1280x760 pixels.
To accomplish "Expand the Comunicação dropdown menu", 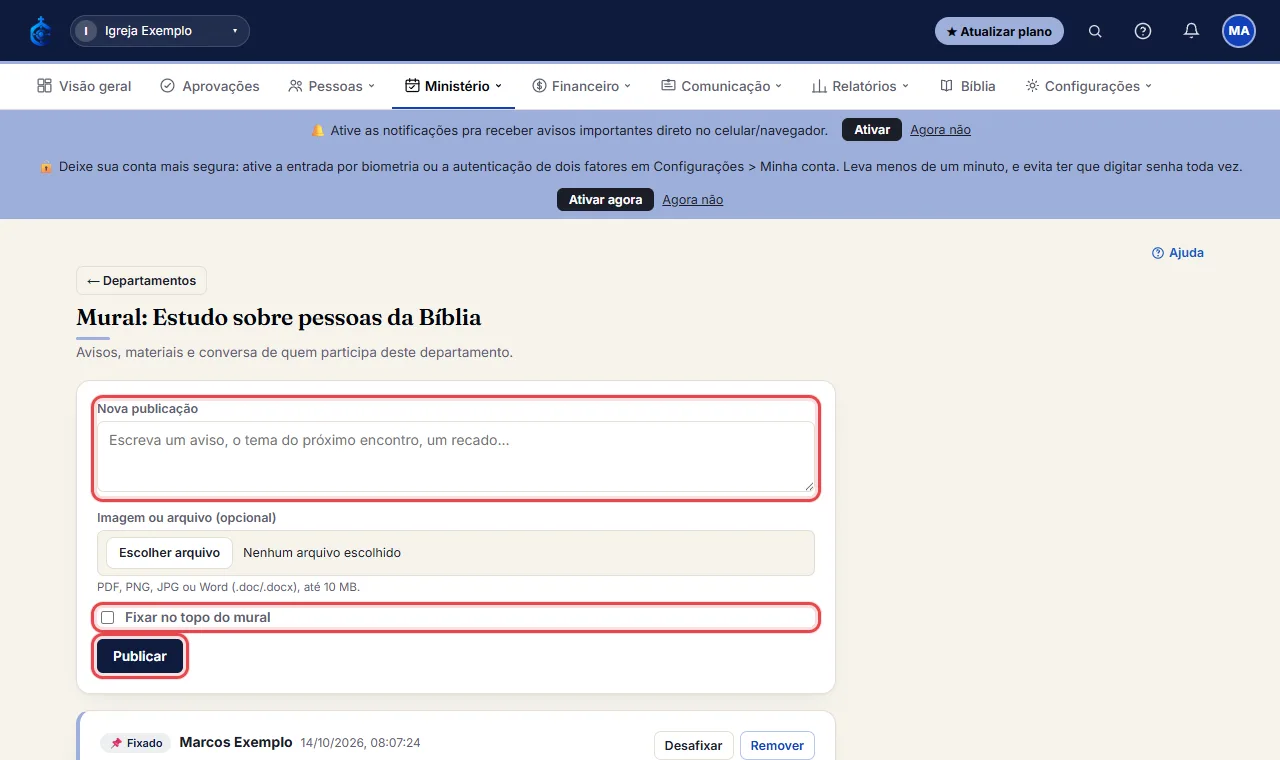I will 721,86.
